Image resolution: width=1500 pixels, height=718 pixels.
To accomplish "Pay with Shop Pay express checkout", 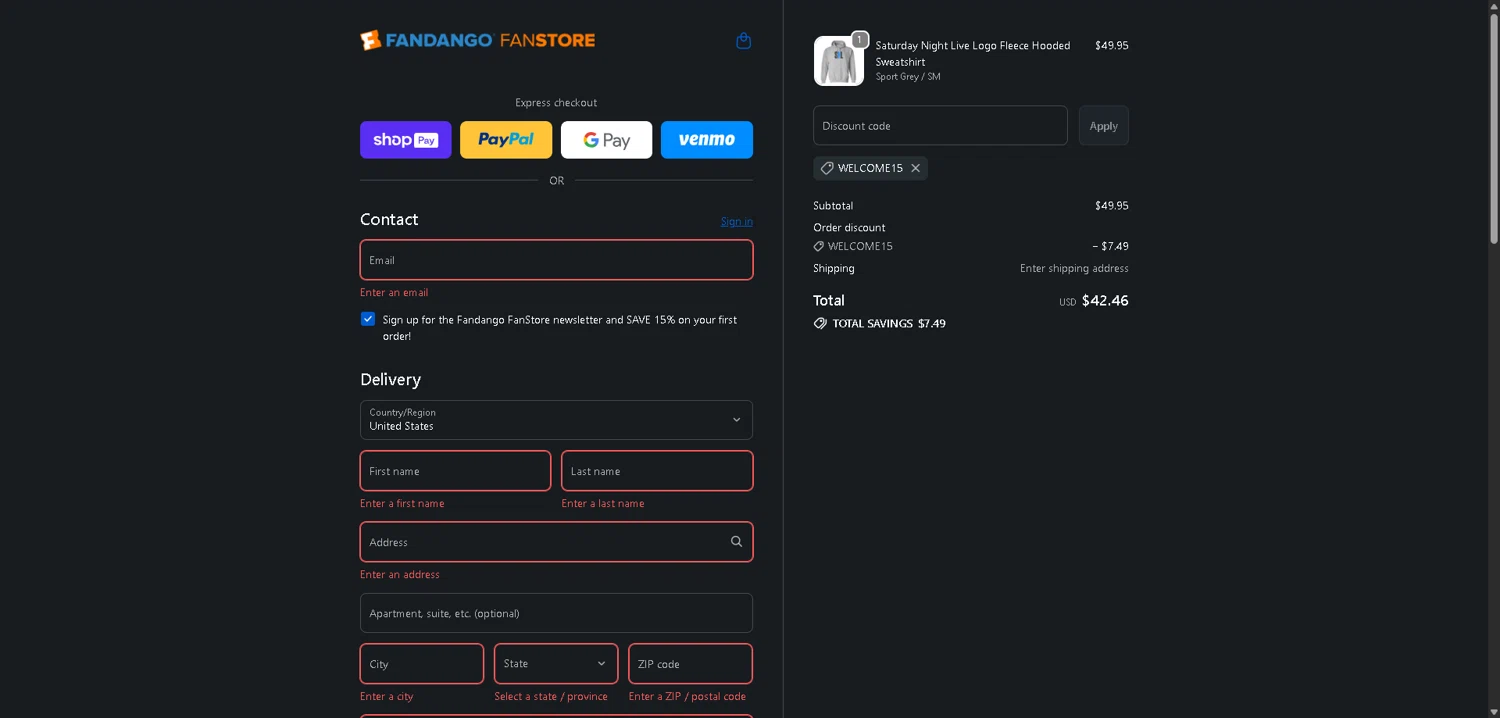I will [406, 140].
